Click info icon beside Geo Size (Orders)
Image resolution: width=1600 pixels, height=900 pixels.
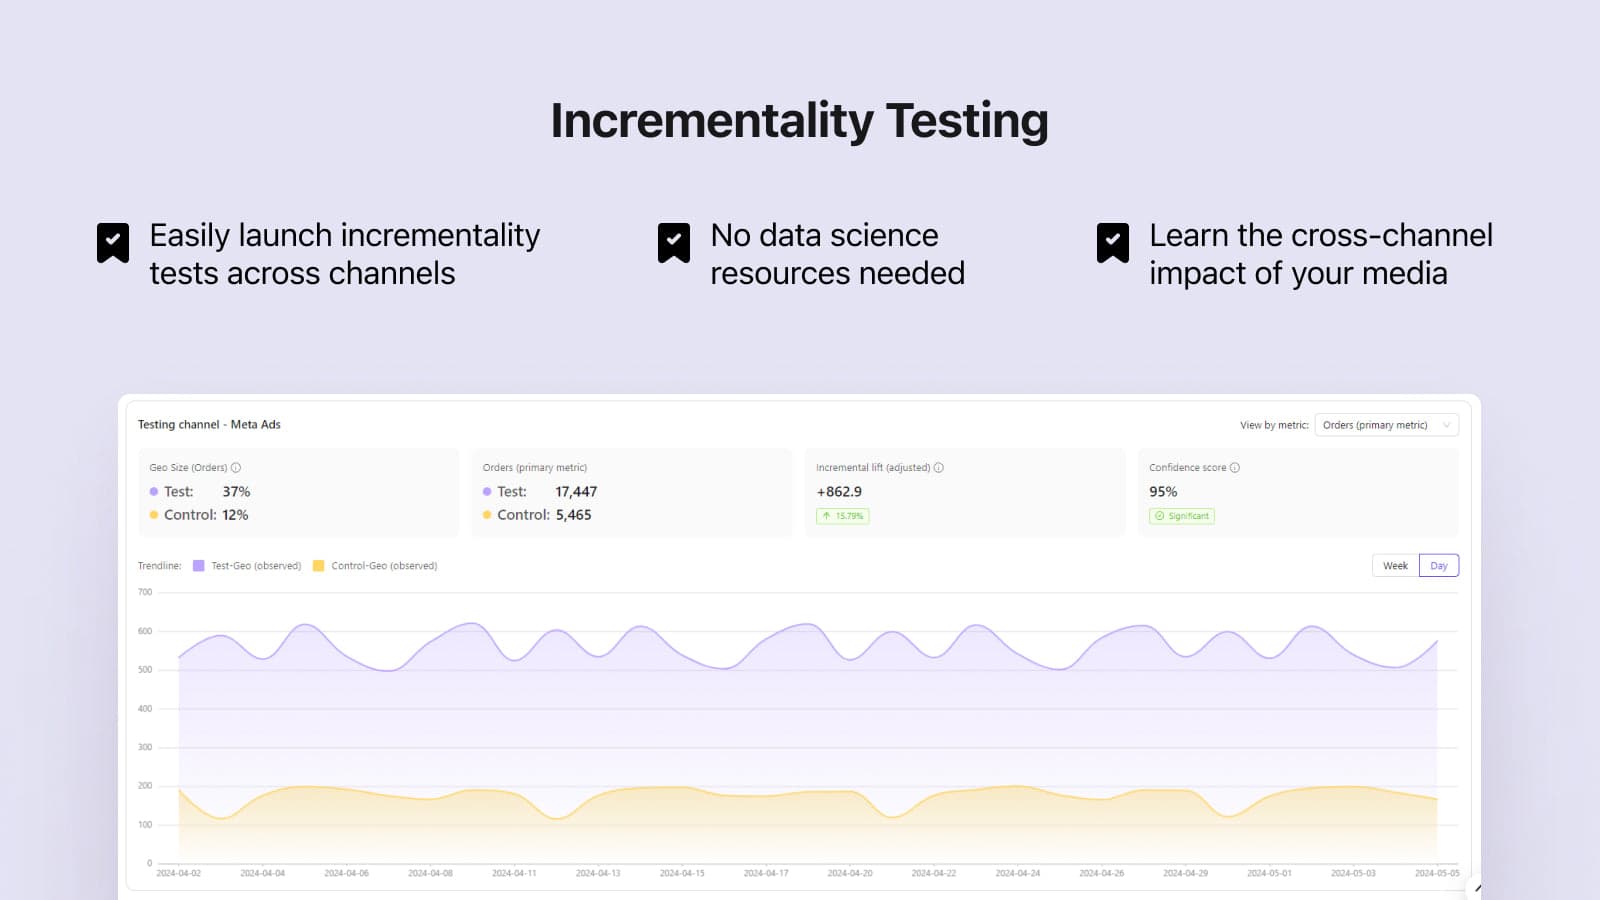(236, 468)
